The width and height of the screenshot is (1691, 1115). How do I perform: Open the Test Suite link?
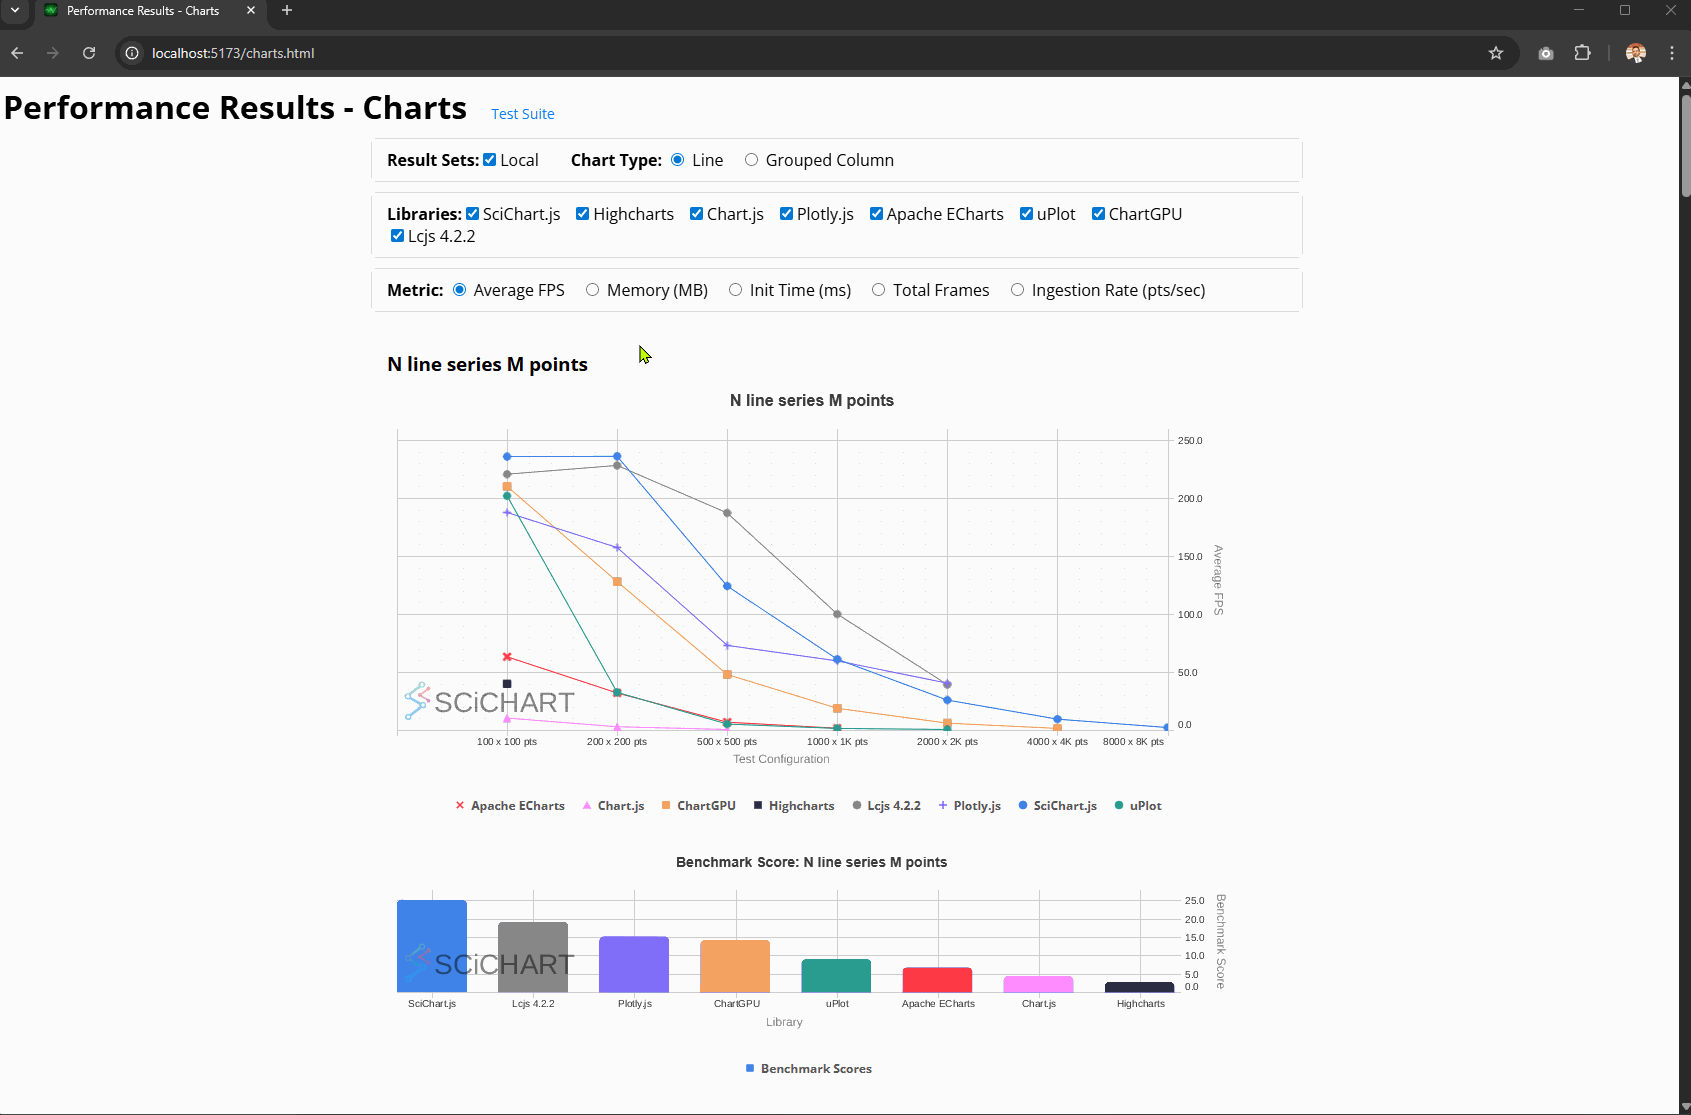522,113
